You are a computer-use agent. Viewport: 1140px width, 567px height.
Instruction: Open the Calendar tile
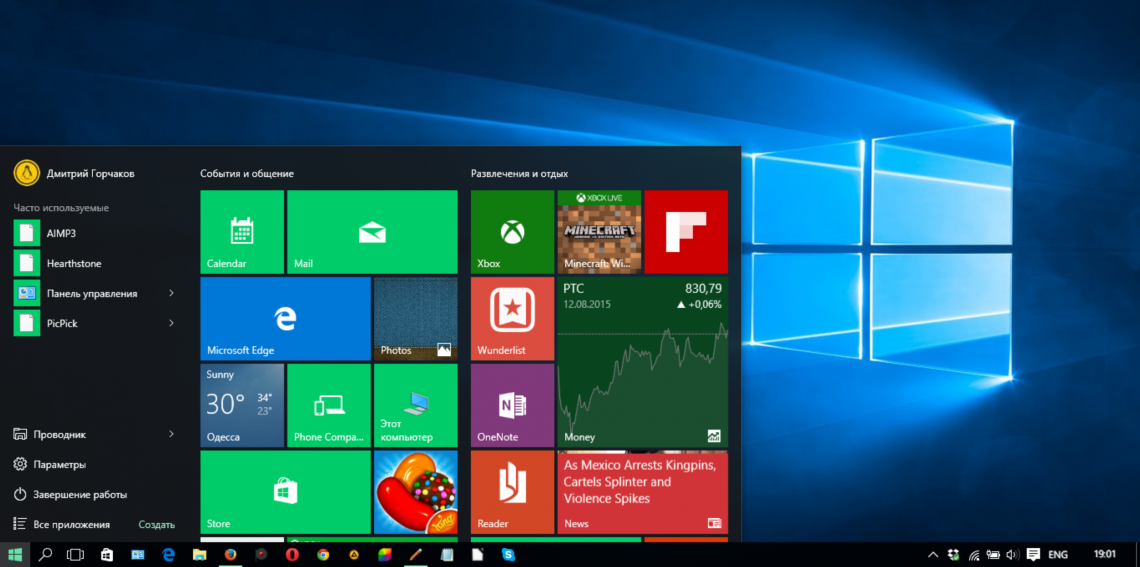tap(242, 232)
